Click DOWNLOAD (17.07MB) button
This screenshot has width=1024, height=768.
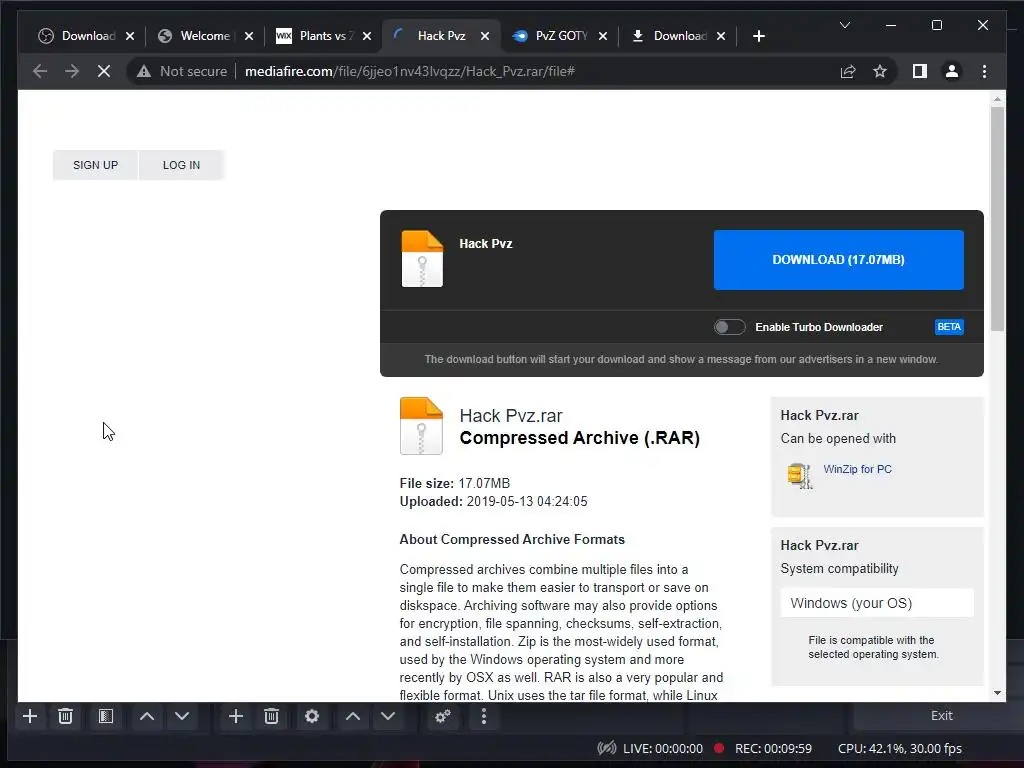(839, 260)
